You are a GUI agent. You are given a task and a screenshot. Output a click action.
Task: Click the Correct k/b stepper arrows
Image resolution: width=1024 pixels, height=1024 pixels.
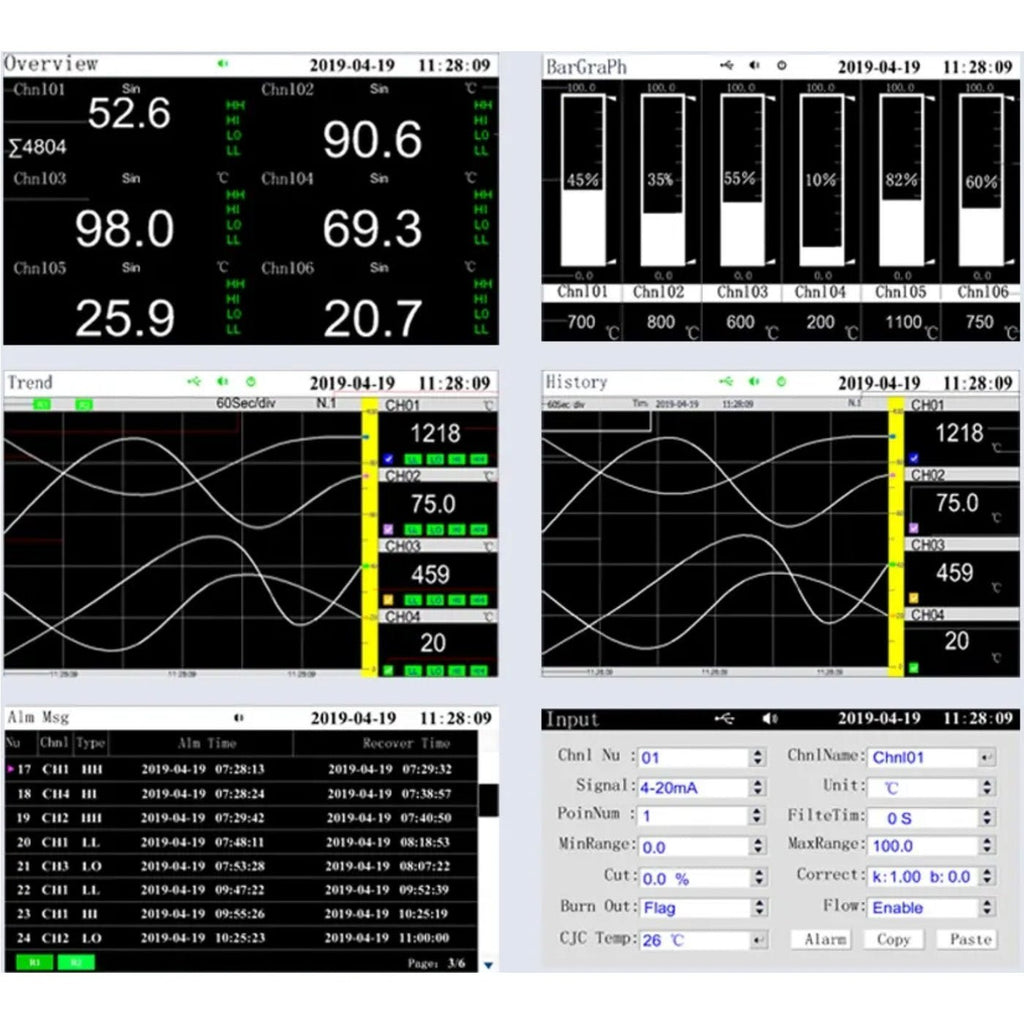987,876
